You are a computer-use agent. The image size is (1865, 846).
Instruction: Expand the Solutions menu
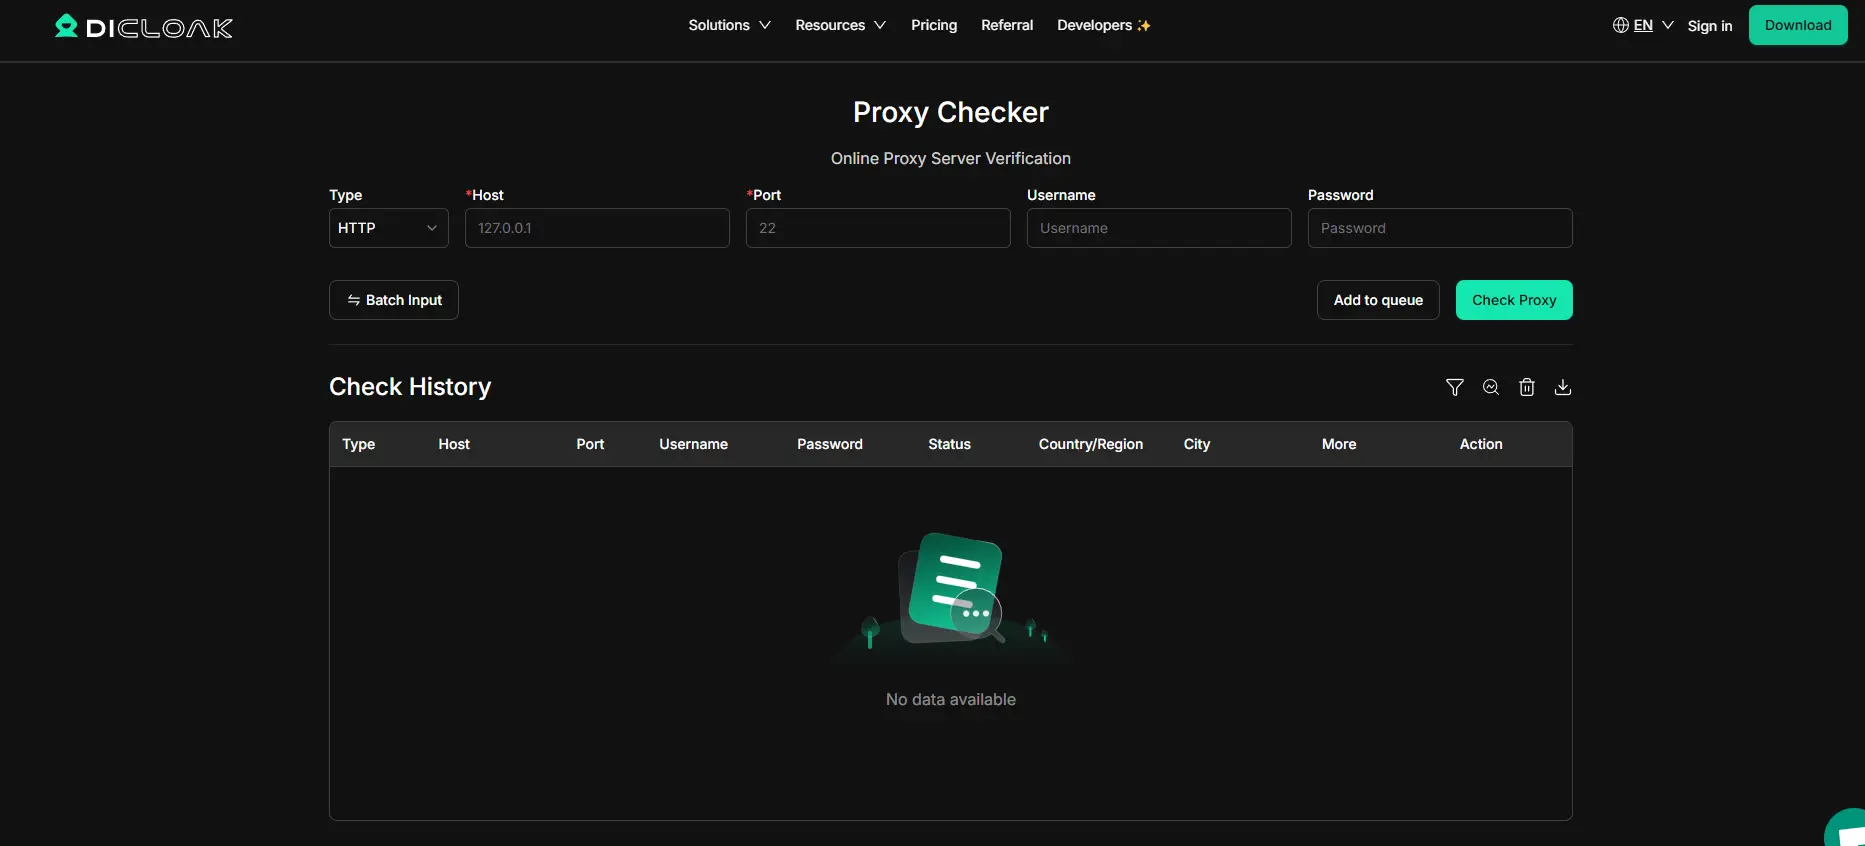click(x=729, y=26)
